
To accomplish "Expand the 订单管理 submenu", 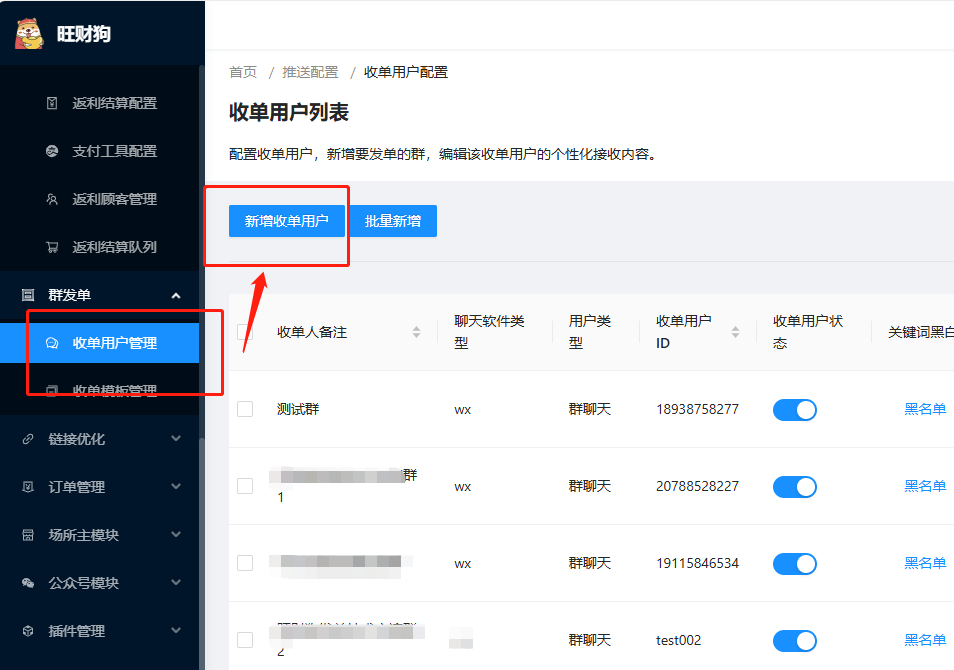I will [176, 487].
